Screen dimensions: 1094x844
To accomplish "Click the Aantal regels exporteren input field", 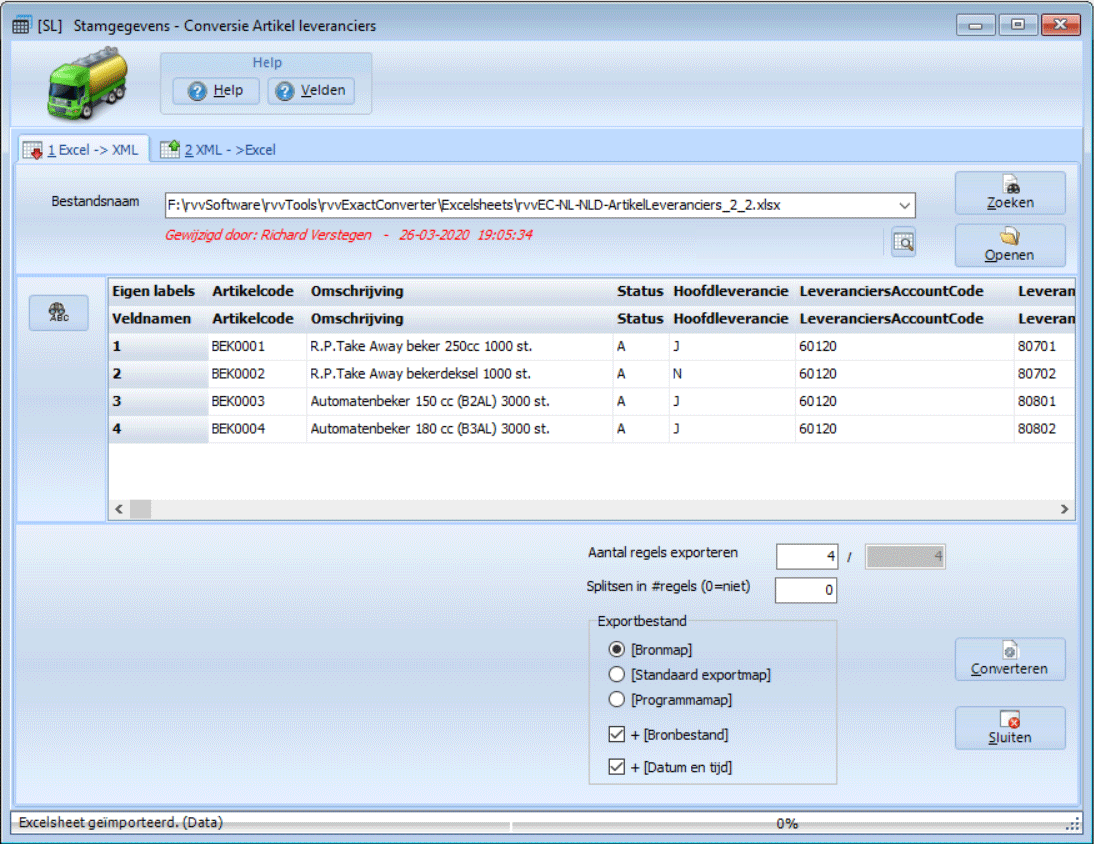I will click(806, 557).
